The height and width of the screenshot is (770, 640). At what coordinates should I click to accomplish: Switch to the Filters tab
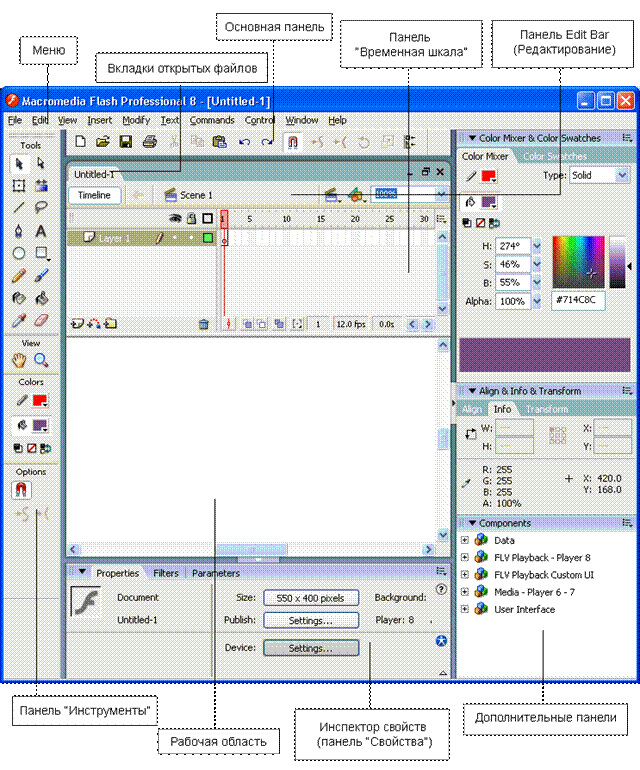[166, 573]
